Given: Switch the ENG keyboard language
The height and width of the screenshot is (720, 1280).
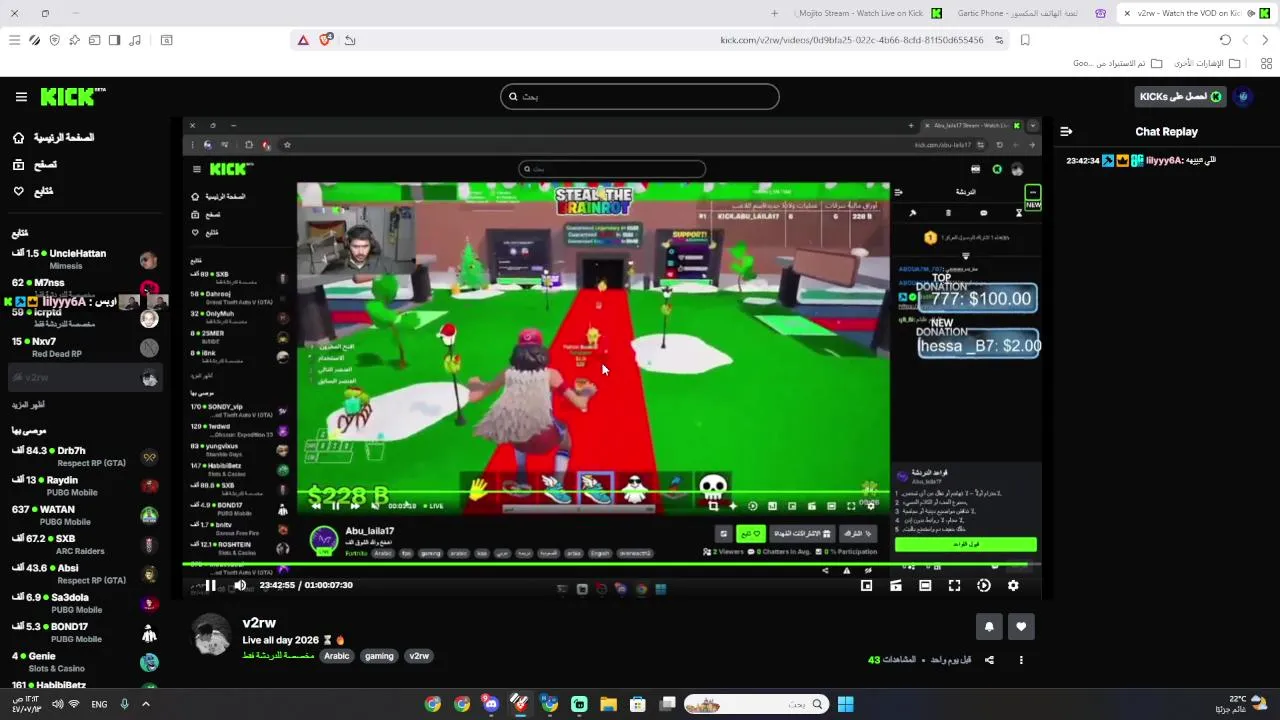Looking at the screenshot, I should pos(99,704).
